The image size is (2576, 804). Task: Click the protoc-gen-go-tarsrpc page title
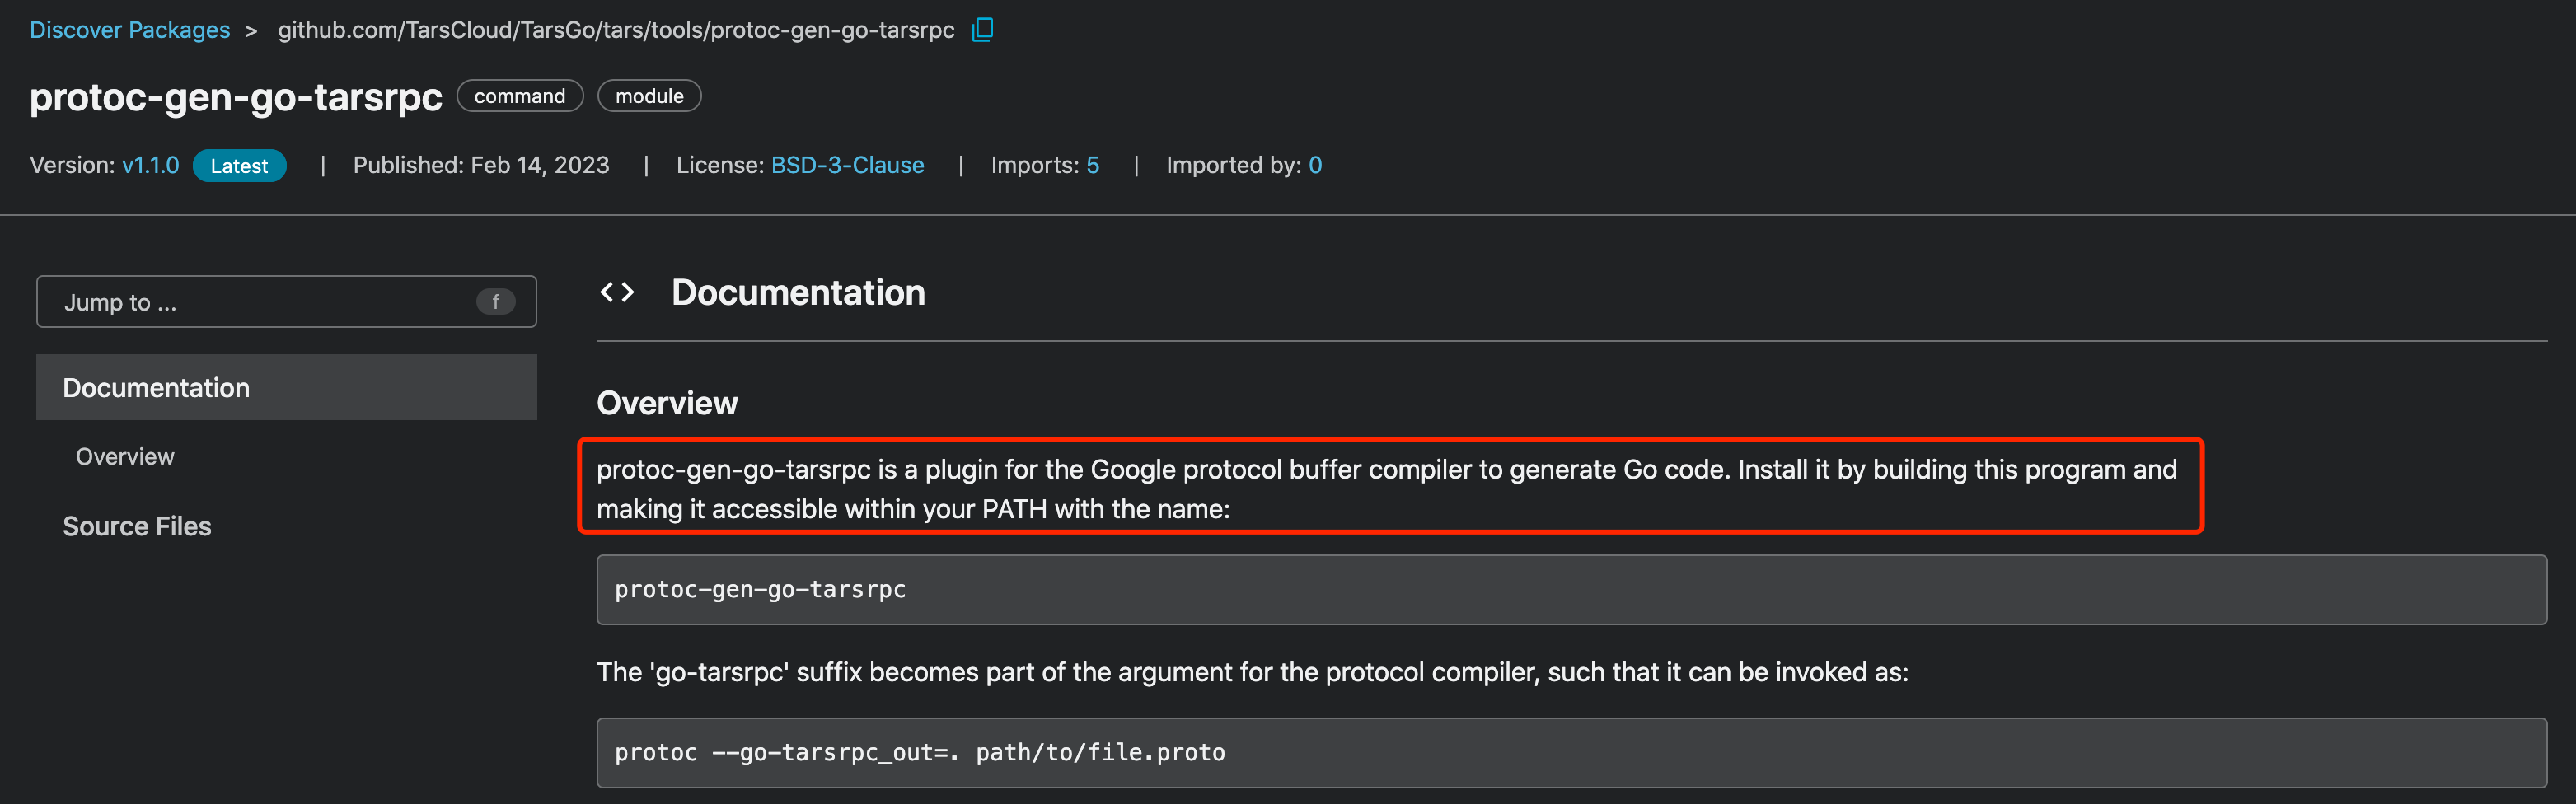click(x=236, y=97)
